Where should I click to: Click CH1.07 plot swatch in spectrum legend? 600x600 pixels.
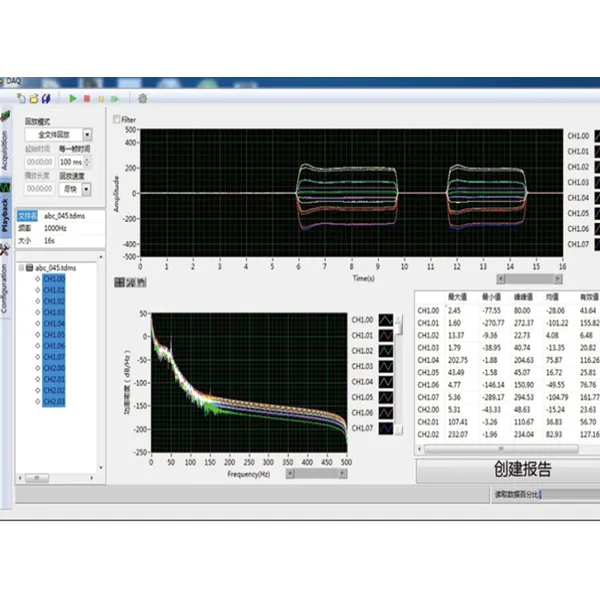click(x=386, y=428)
